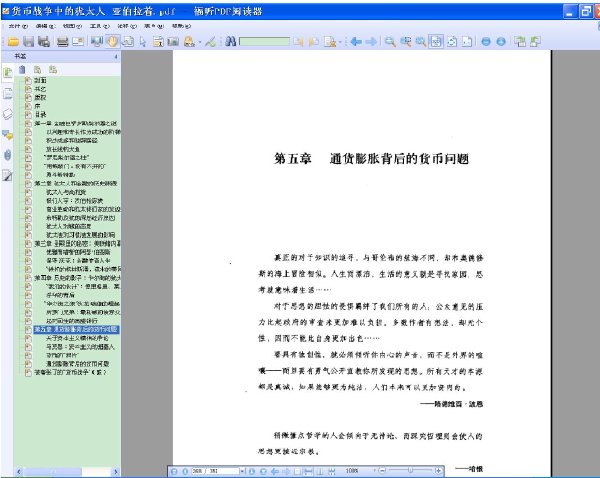Open the dropdown arrow next to stamp tool
The height and width of the screenshot is (478, 600).
click(x=200, y=42)
